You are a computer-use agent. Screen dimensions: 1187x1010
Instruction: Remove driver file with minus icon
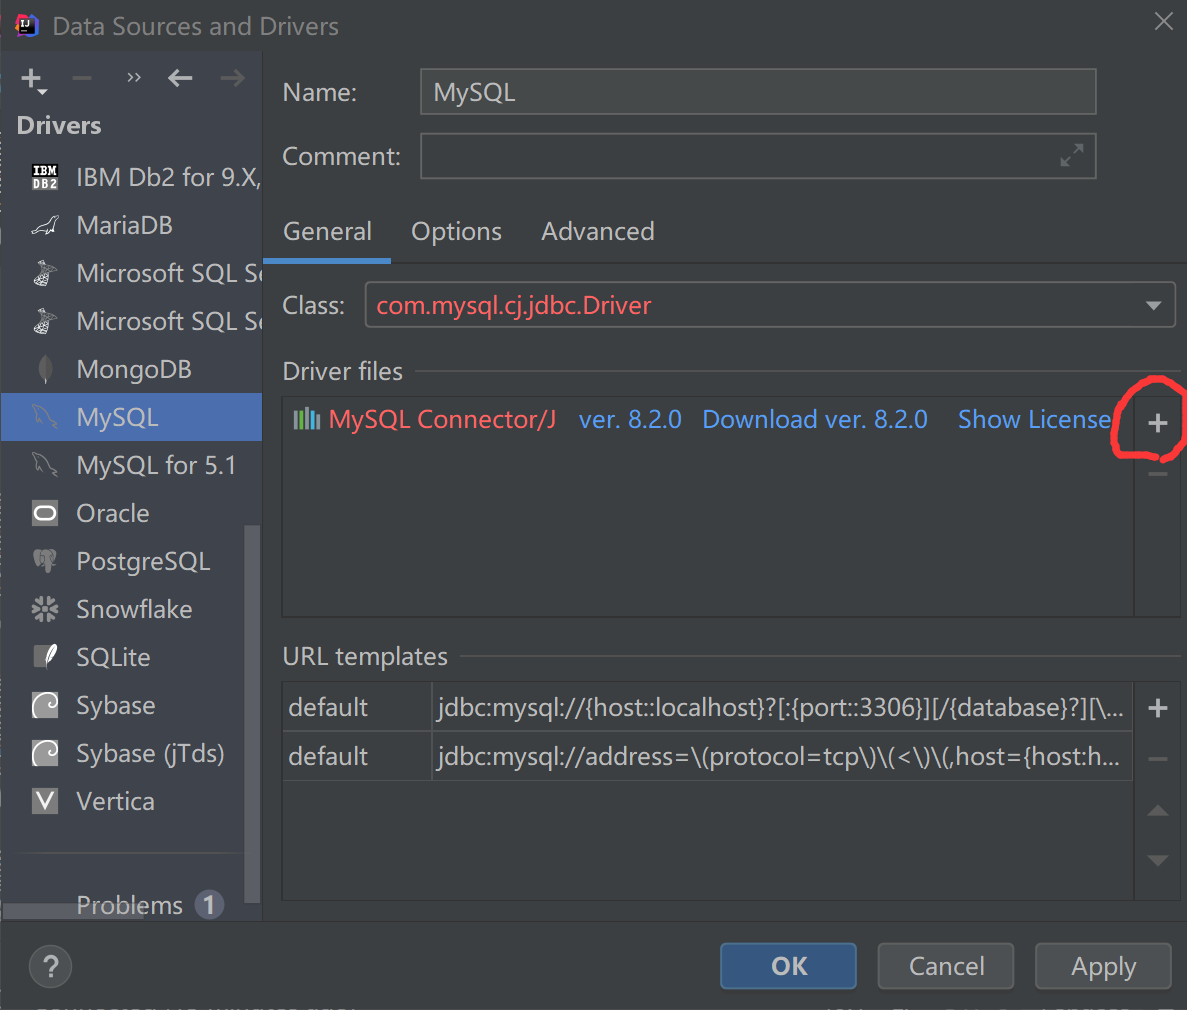click(1157, 475)
